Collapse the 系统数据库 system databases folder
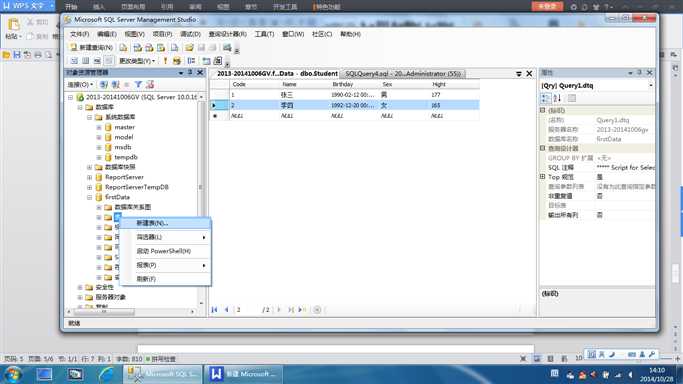The height and width of the screenshot is (384, 683). pyautogui.click(x=89, y=117)
